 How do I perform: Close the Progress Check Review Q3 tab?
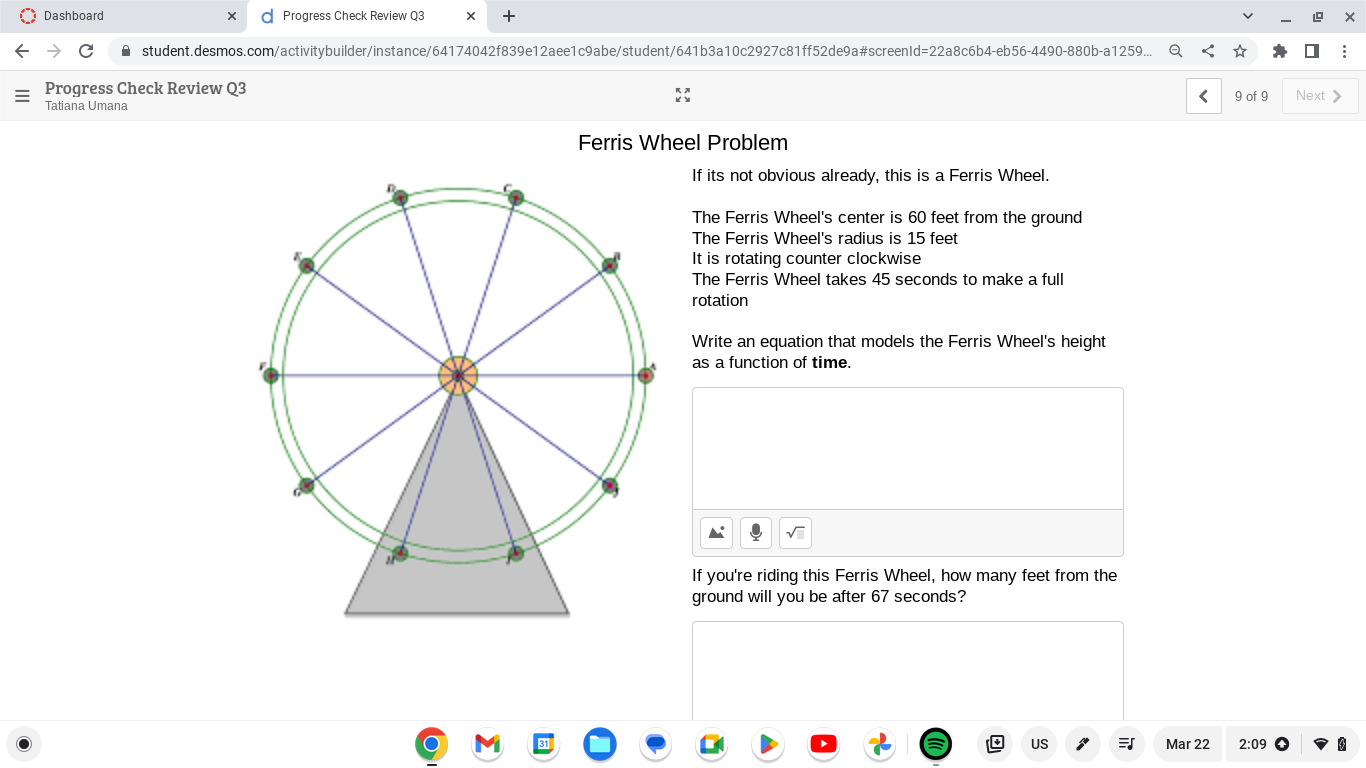[471, 16]
